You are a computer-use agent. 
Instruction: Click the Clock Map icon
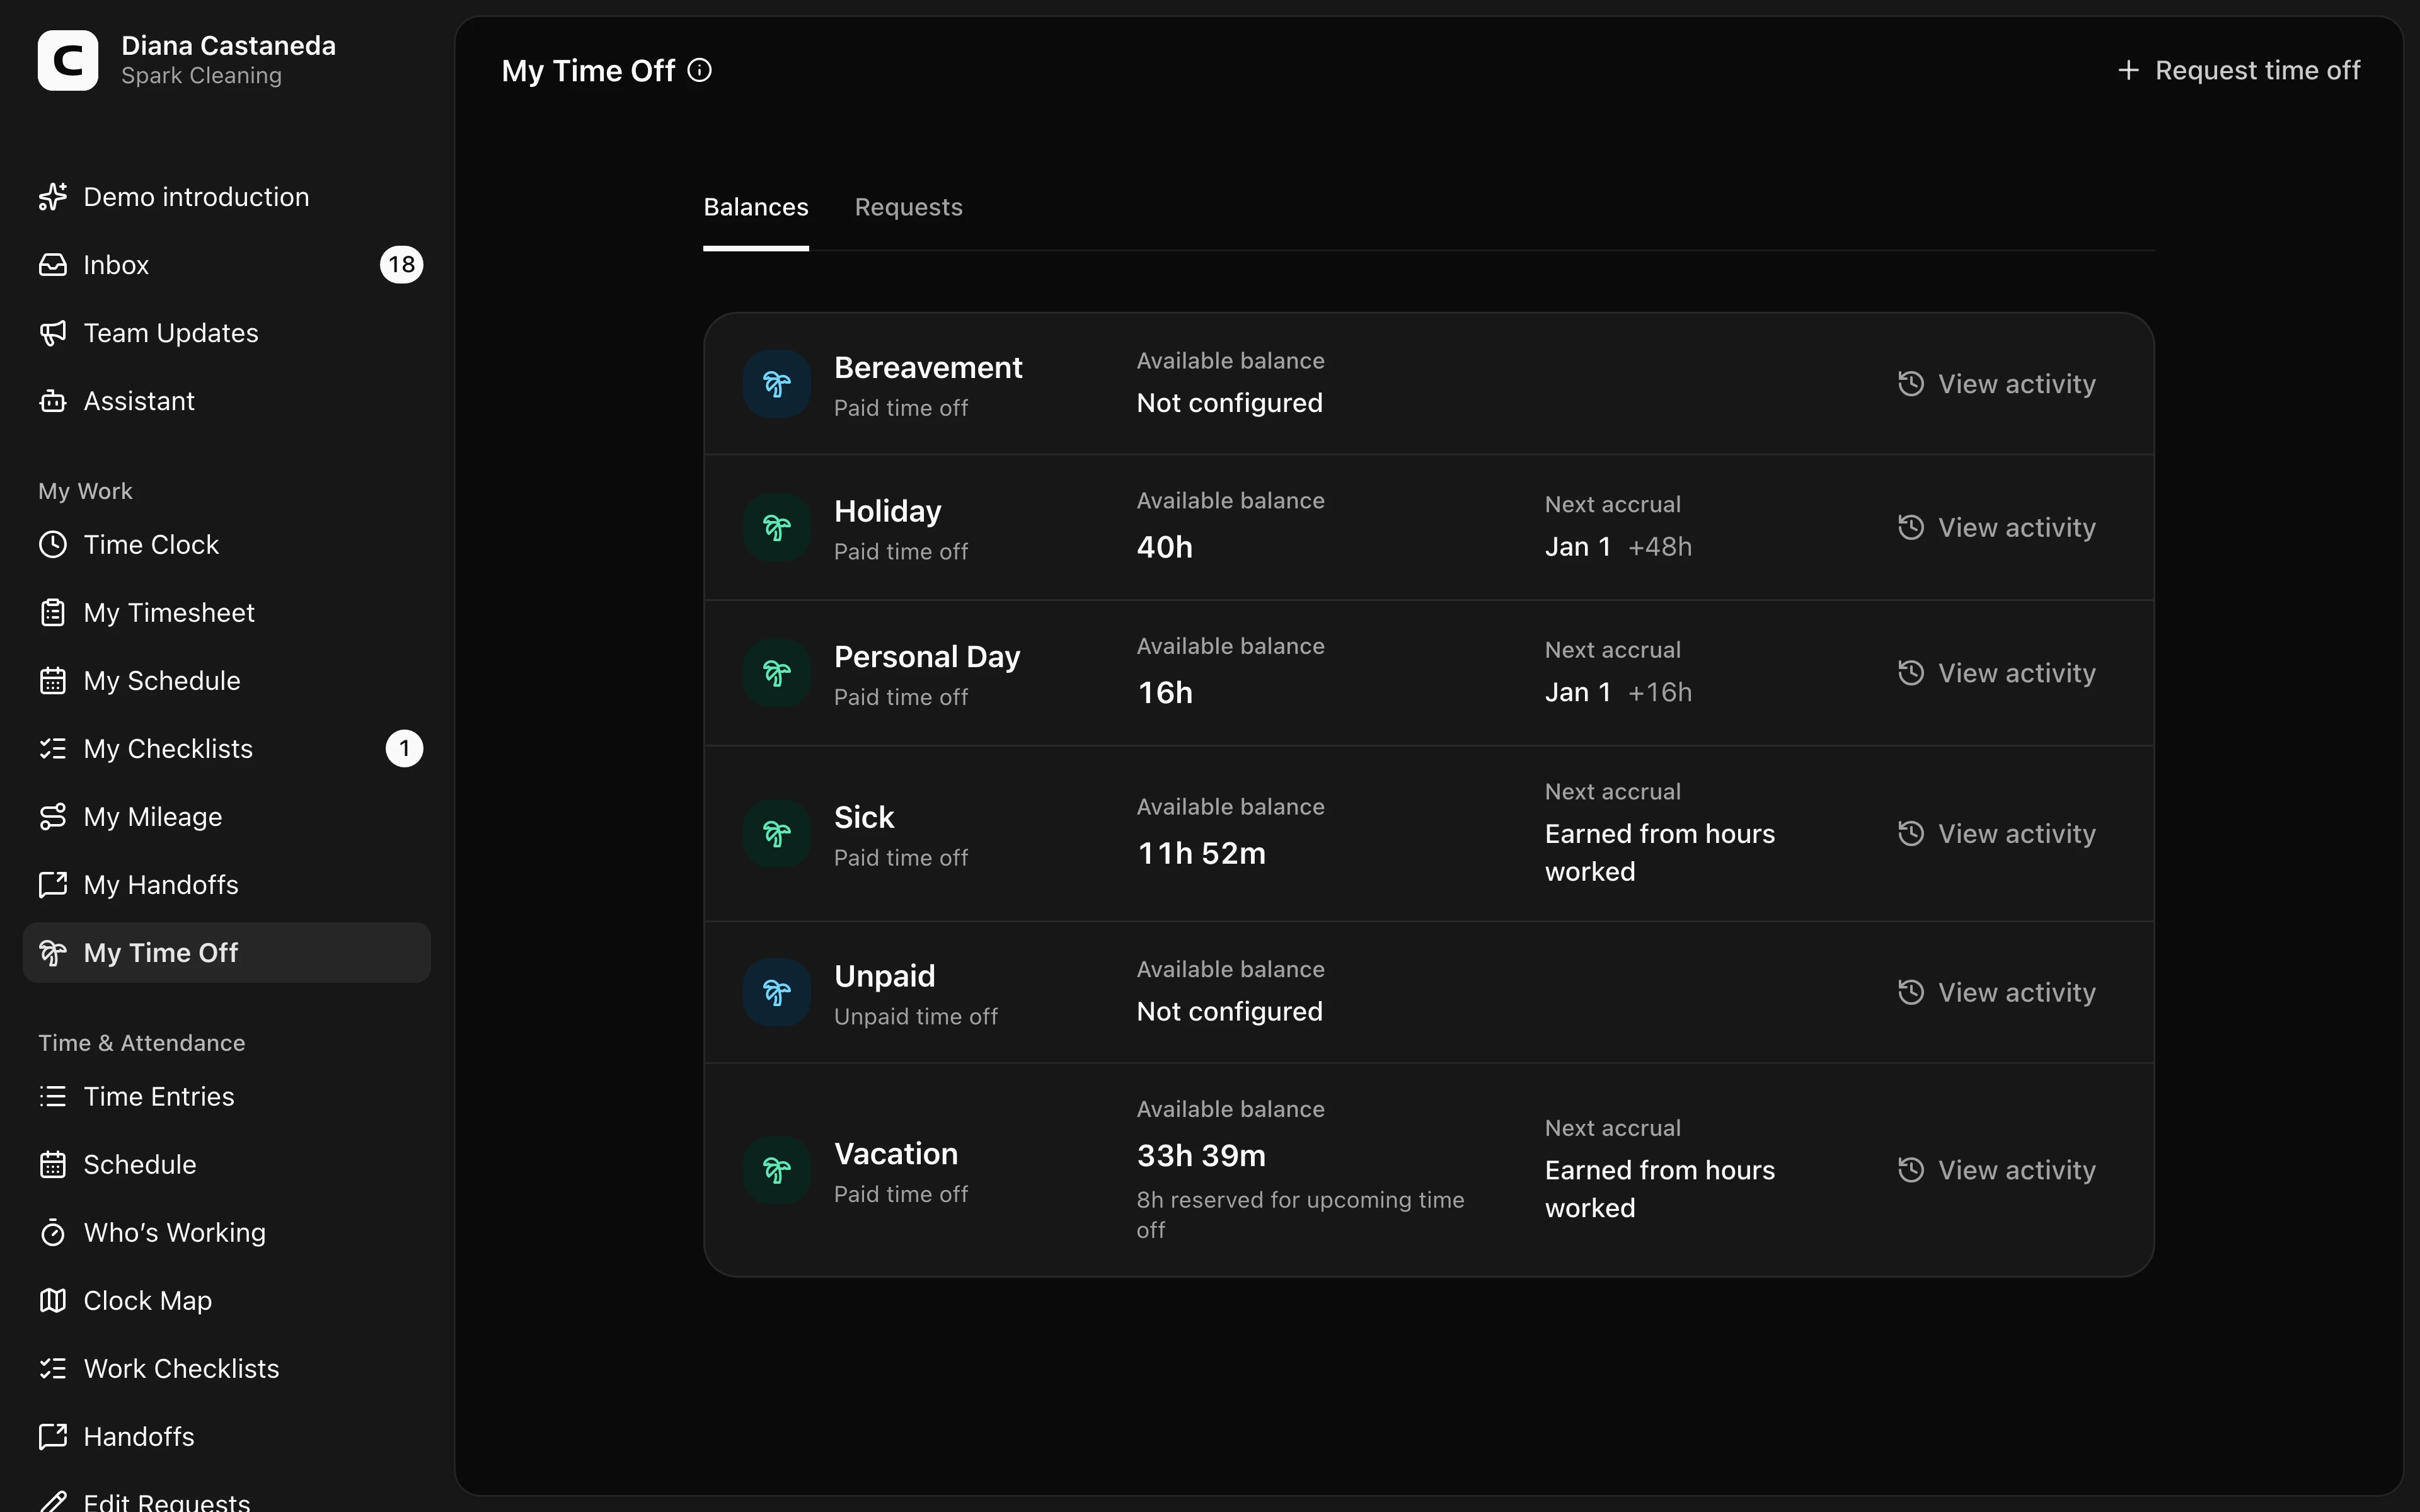[53, 1301]
